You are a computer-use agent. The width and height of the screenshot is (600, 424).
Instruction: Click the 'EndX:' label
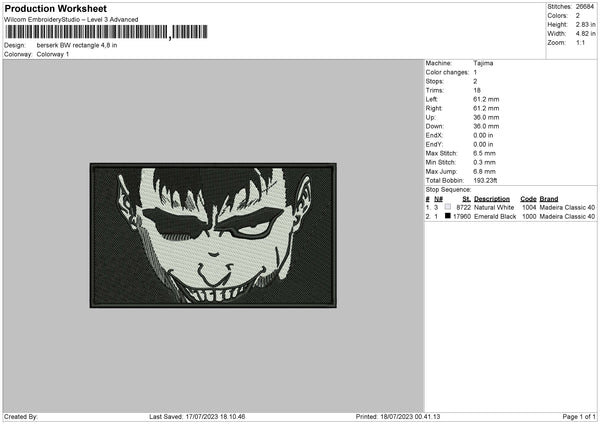click(x=434, y=135)
